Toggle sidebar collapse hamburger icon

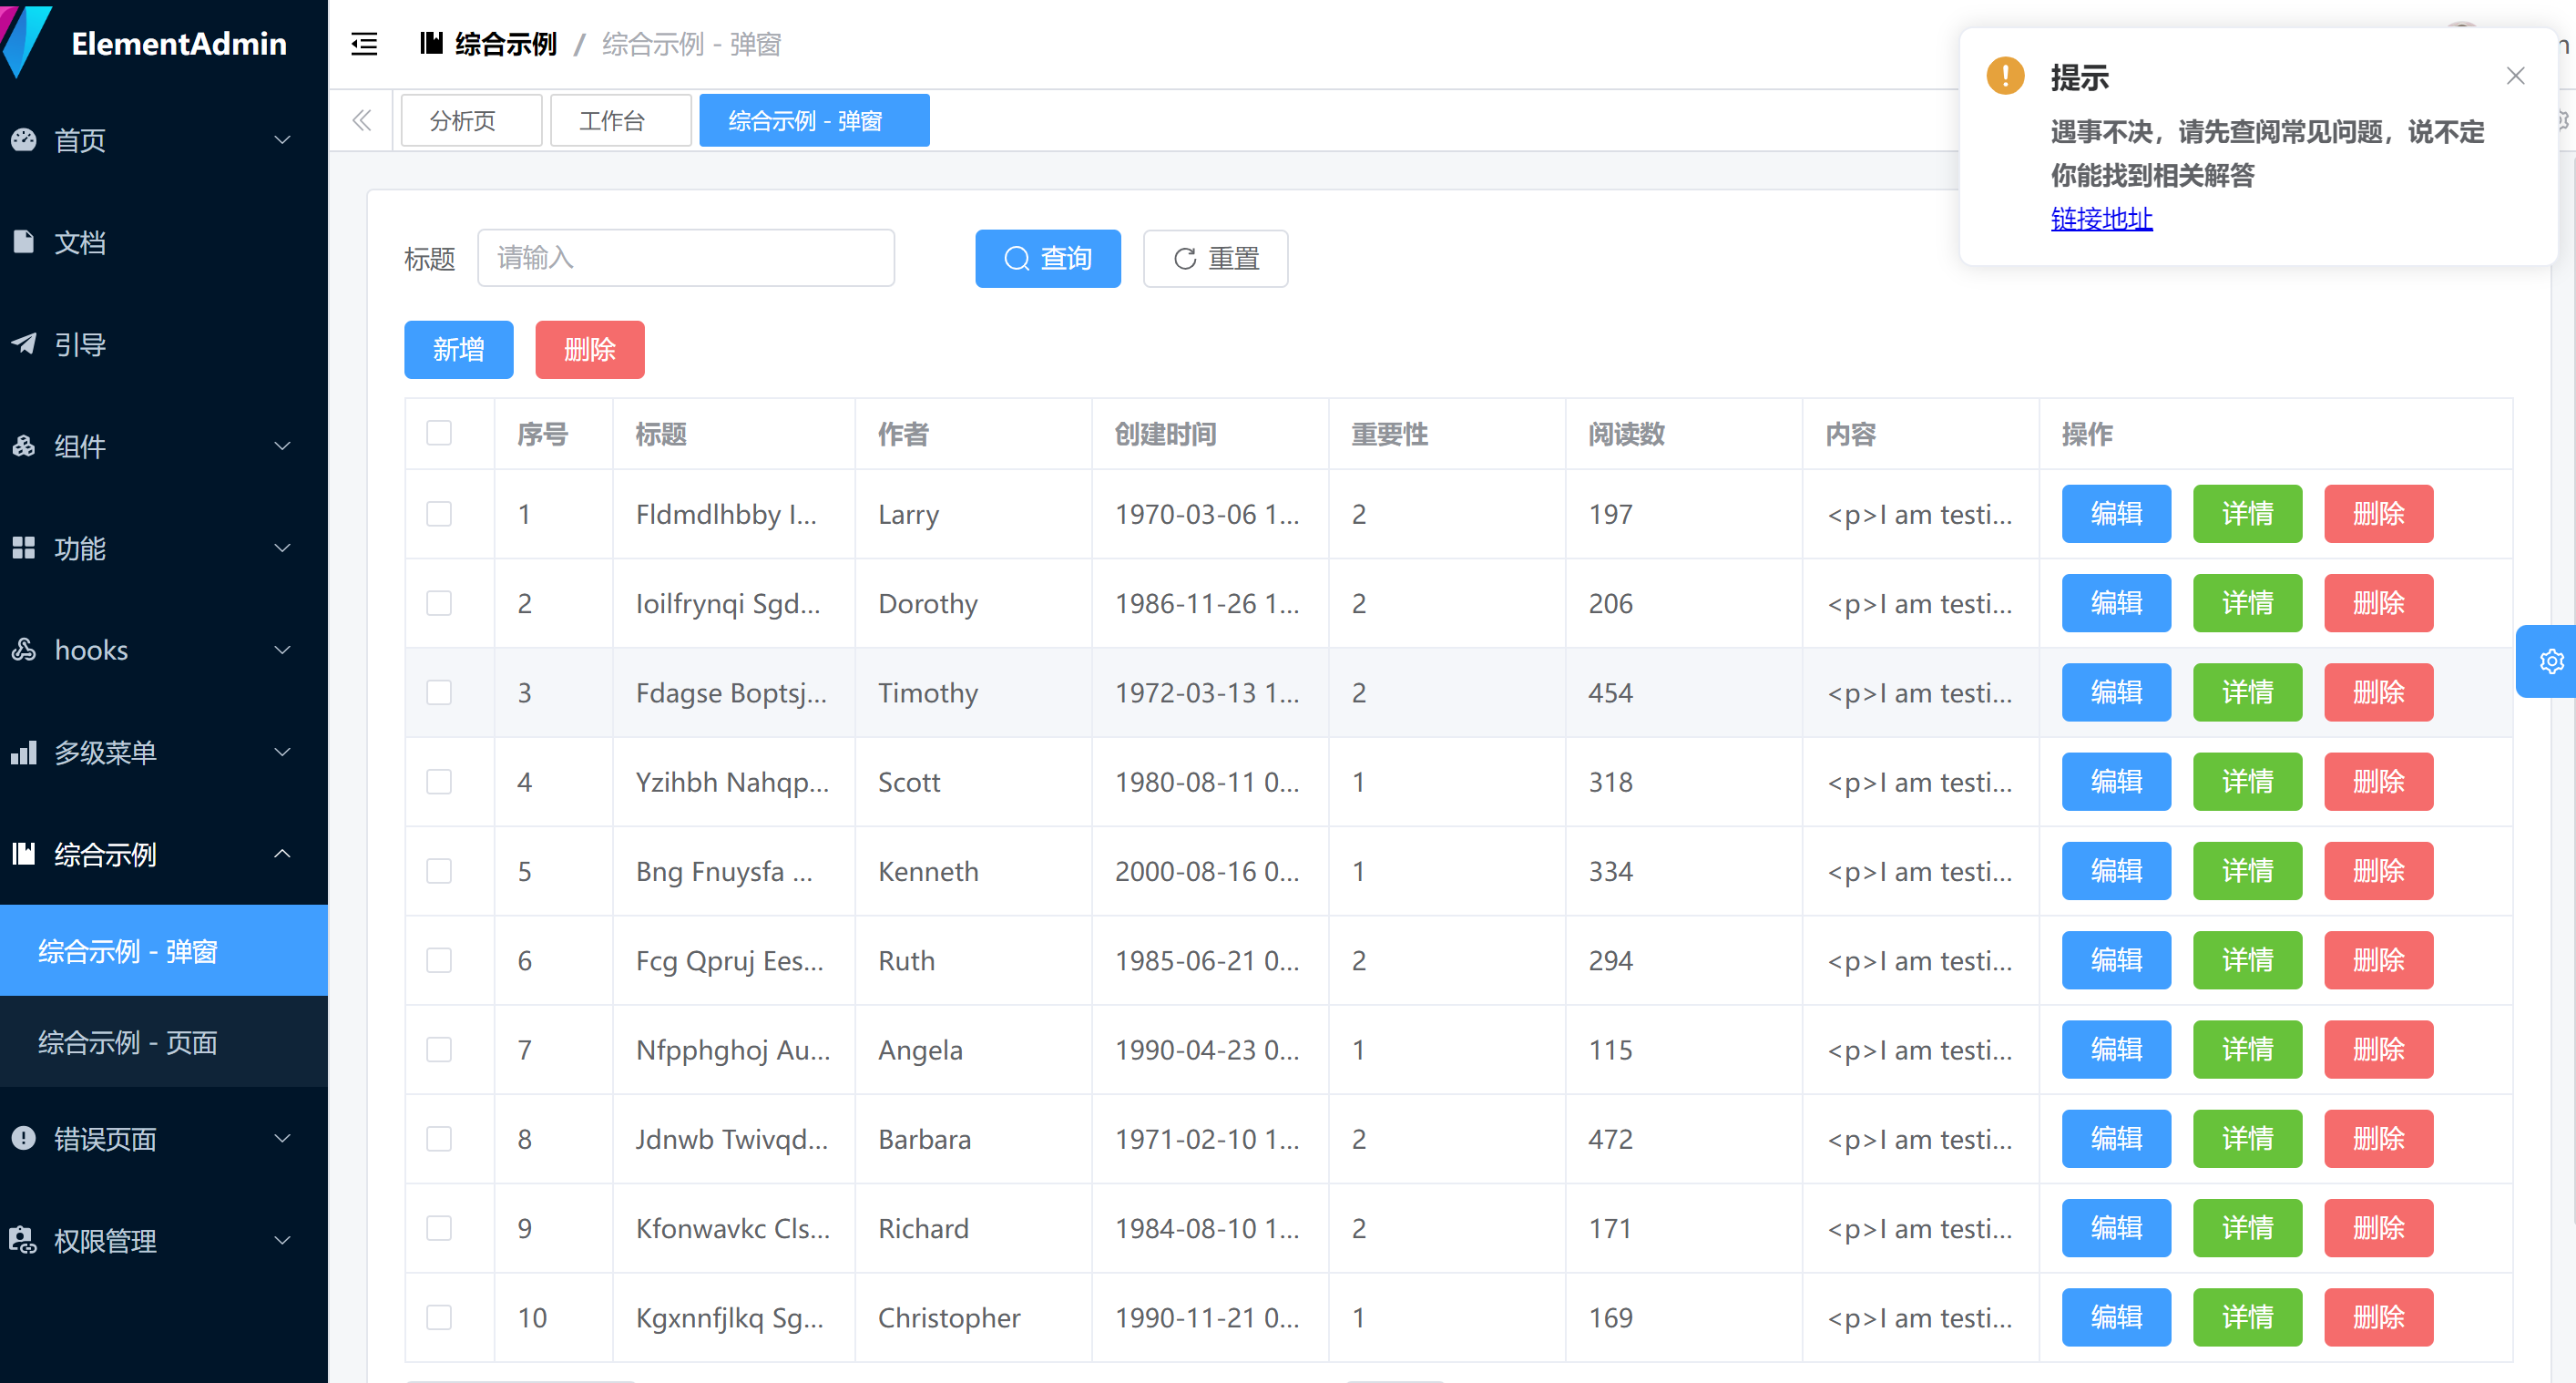364,44
